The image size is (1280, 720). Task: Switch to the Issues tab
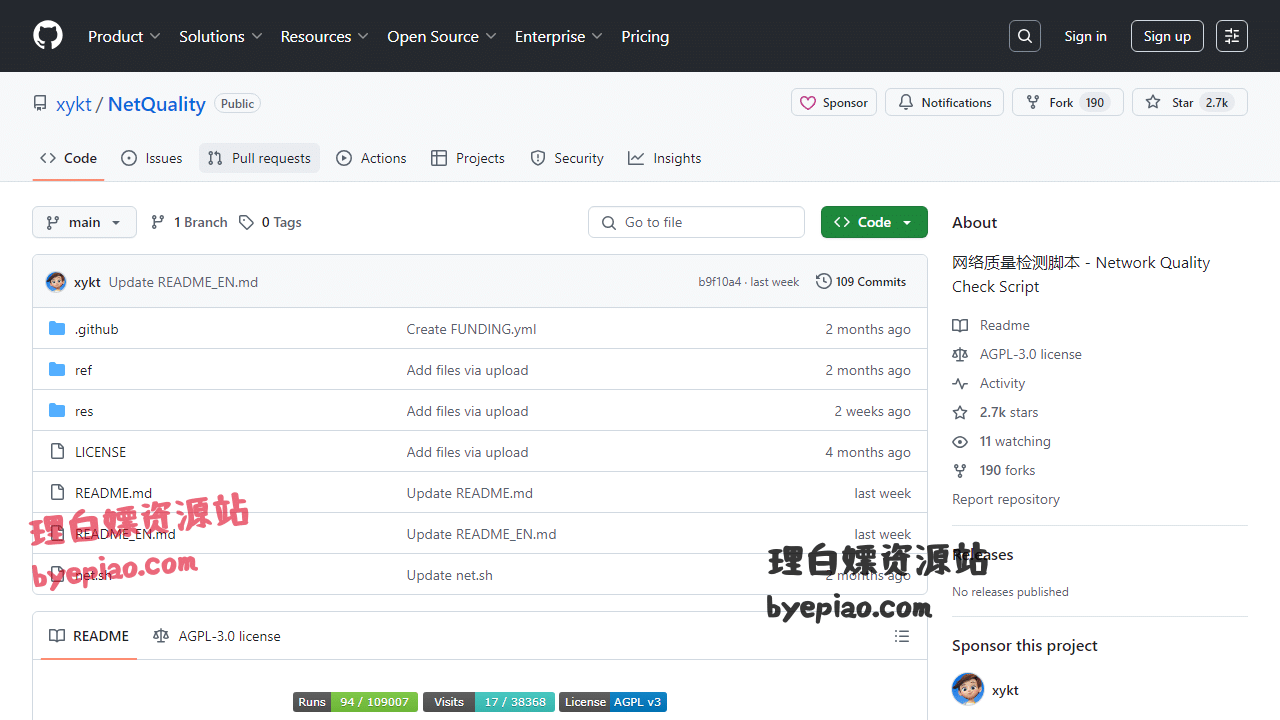point(152,158)
